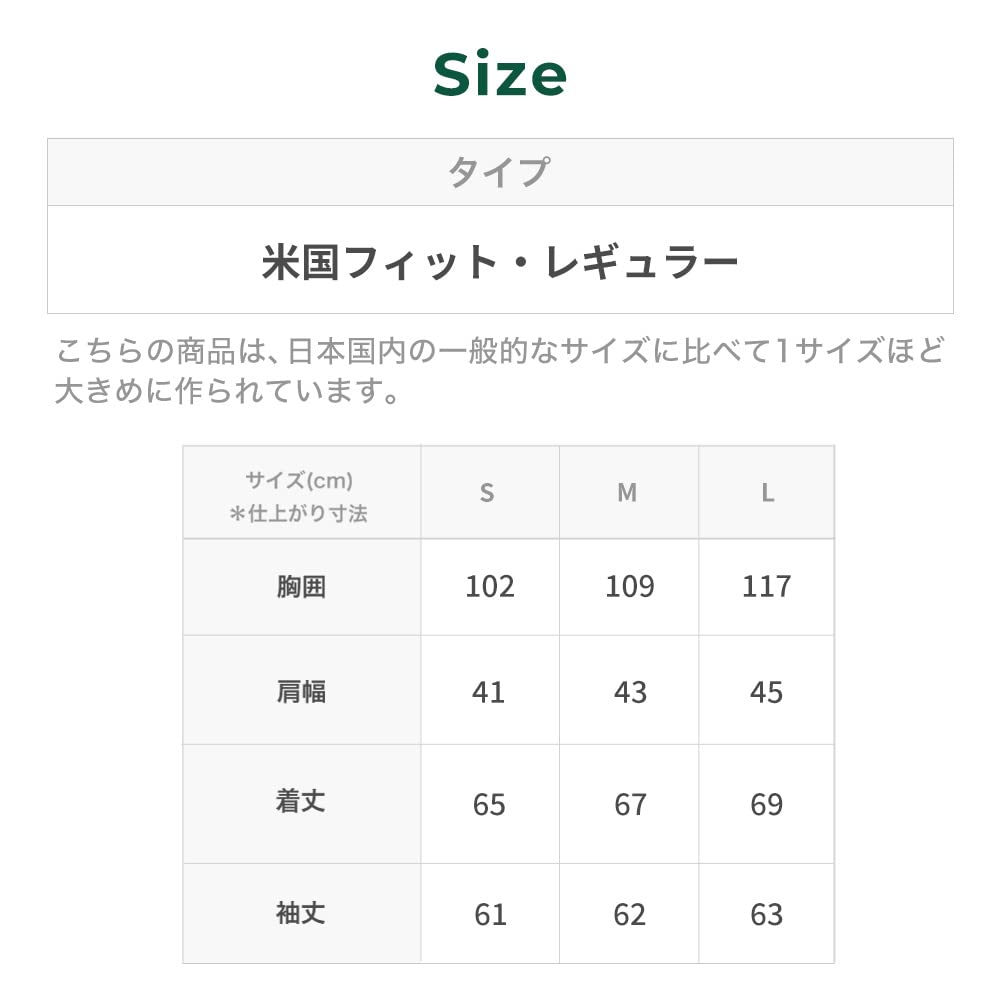Click shoulder width value 45
Screen dimensions: 1000x1000
click(767, 692)
